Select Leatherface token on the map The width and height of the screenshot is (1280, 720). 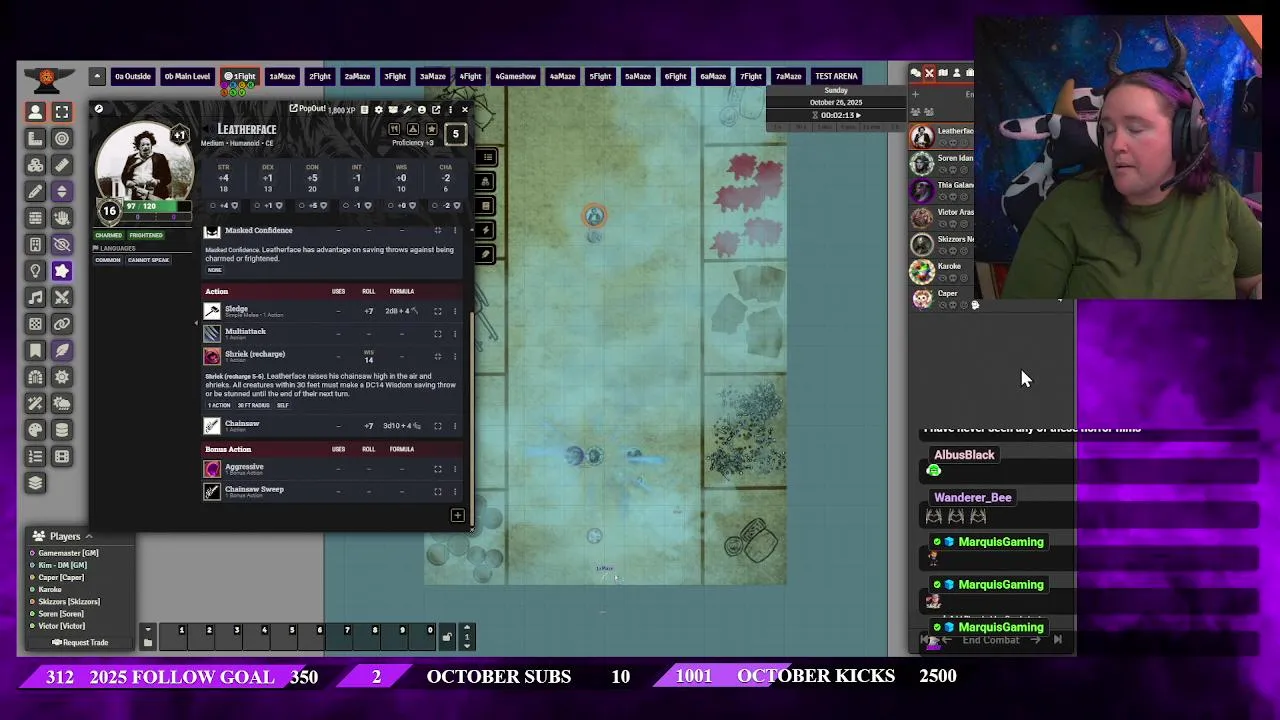click(594, 216)
